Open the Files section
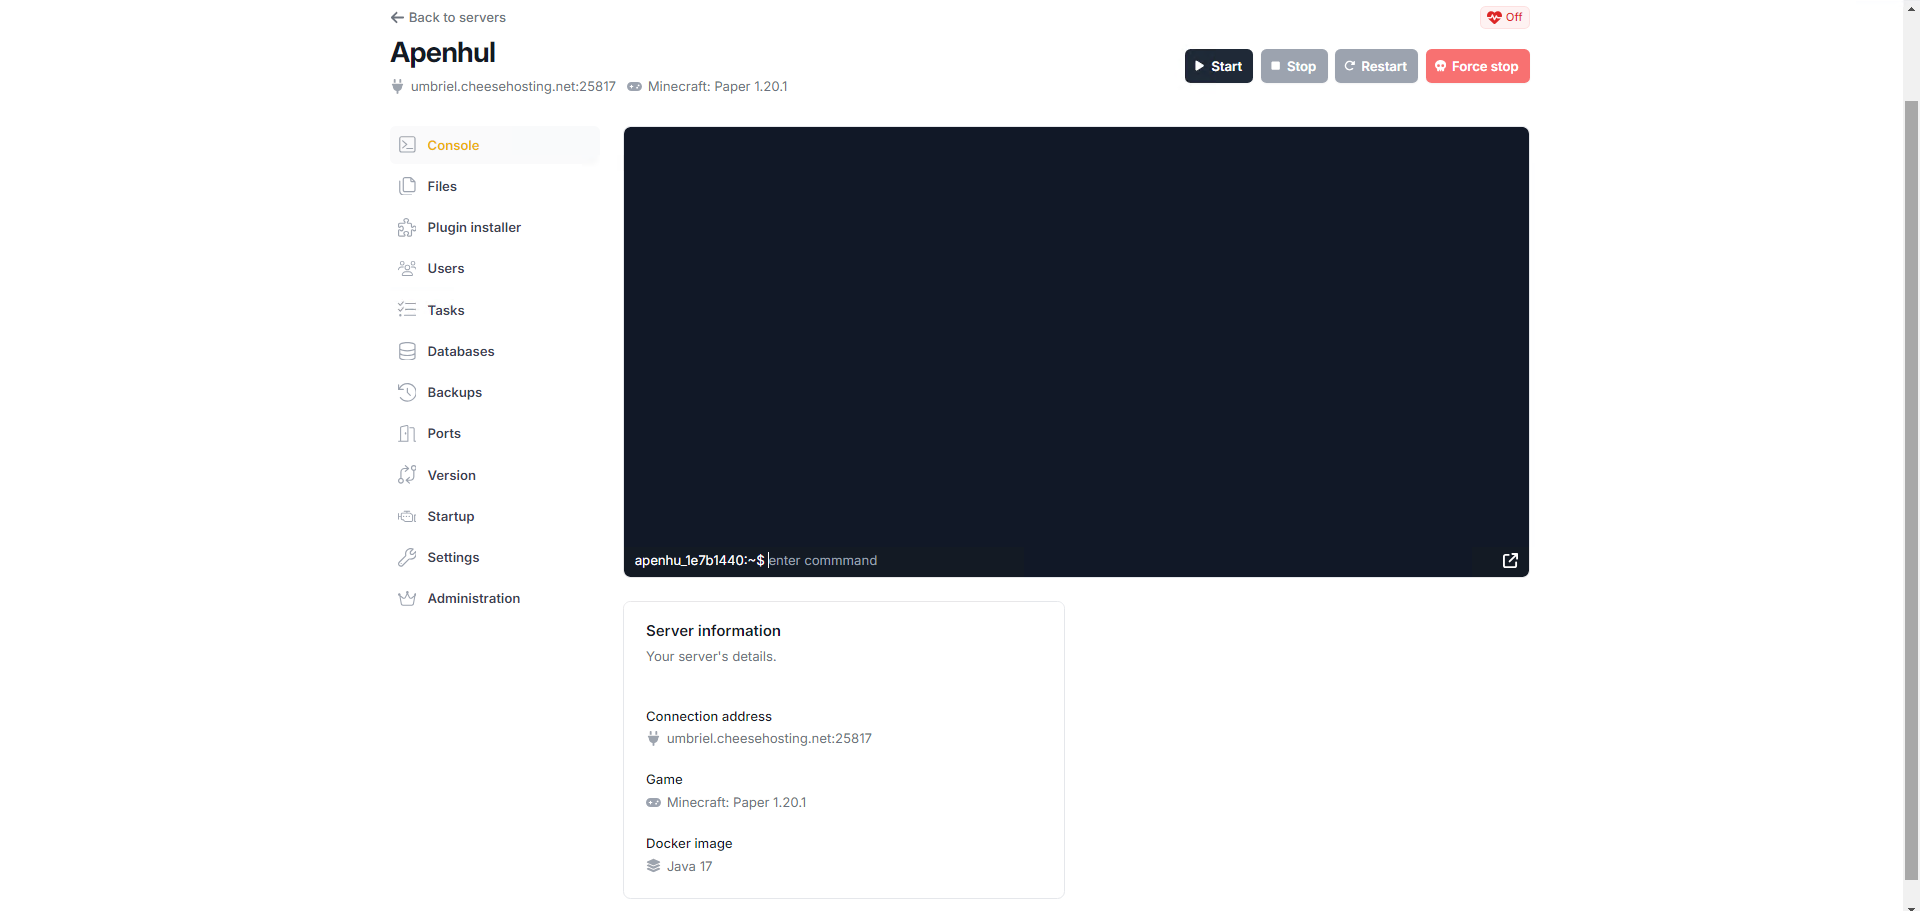 click(x=442, y=187)
